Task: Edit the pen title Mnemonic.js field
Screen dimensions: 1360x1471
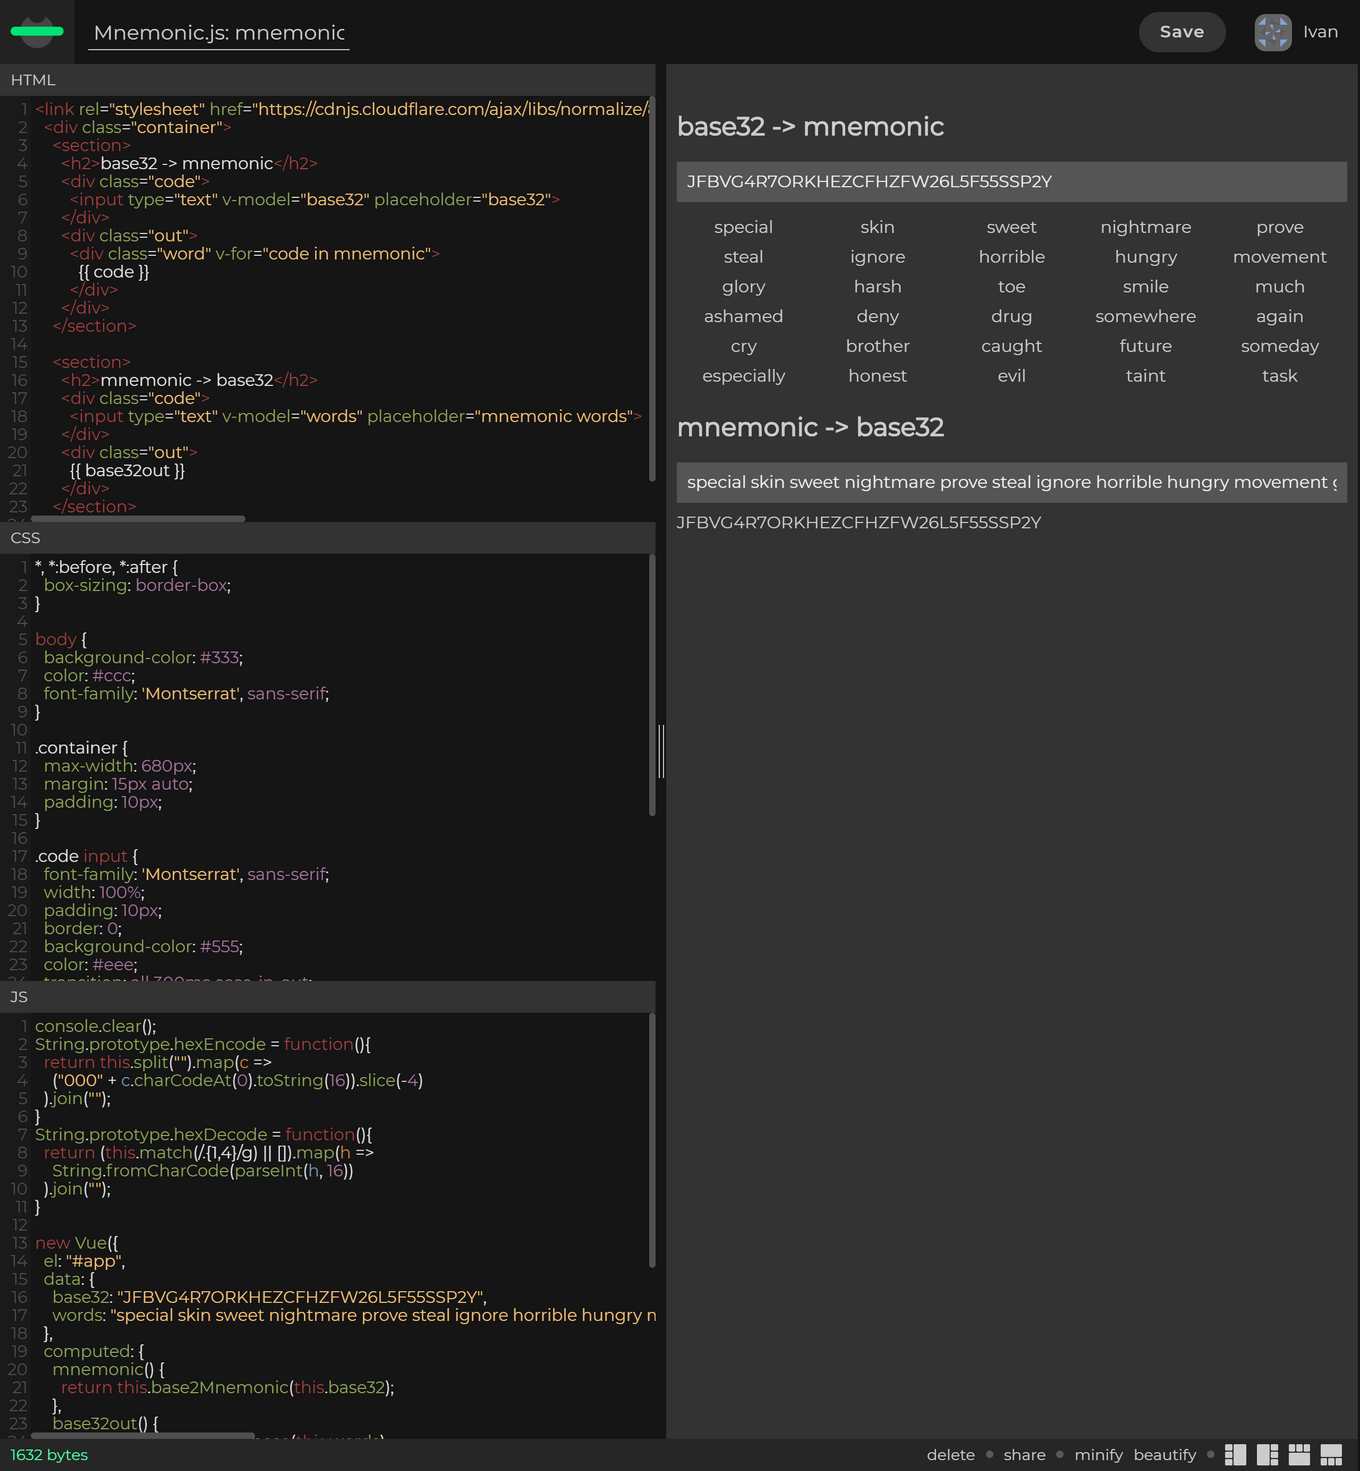Action: (219, 33)
